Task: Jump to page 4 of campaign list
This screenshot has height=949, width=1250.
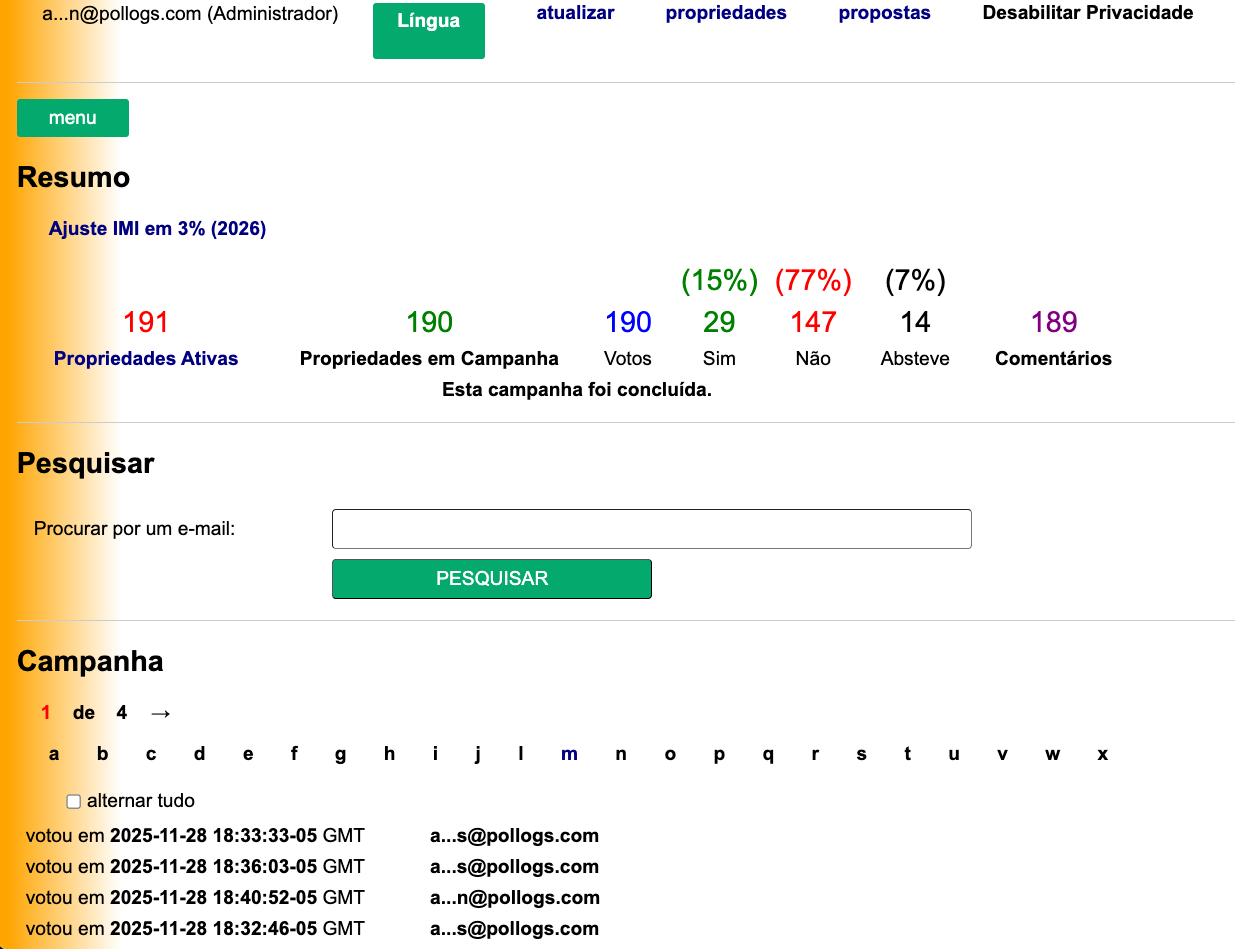Action: pos(122,713)
